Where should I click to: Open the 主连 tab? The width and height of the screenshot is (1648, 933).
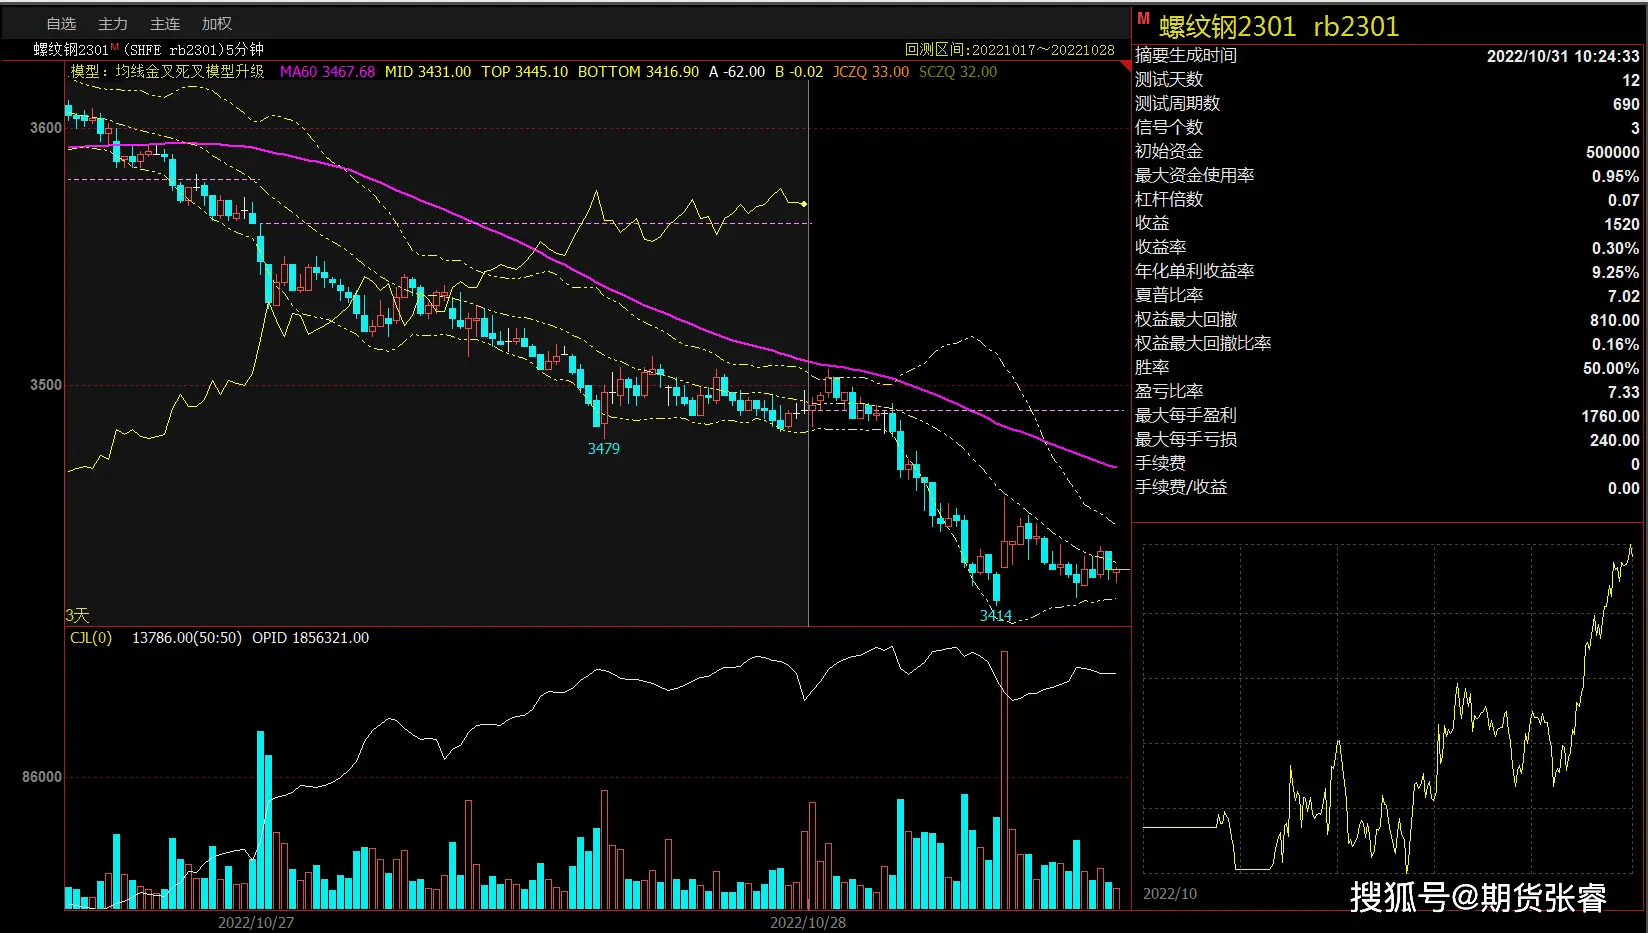click(165, 24)
